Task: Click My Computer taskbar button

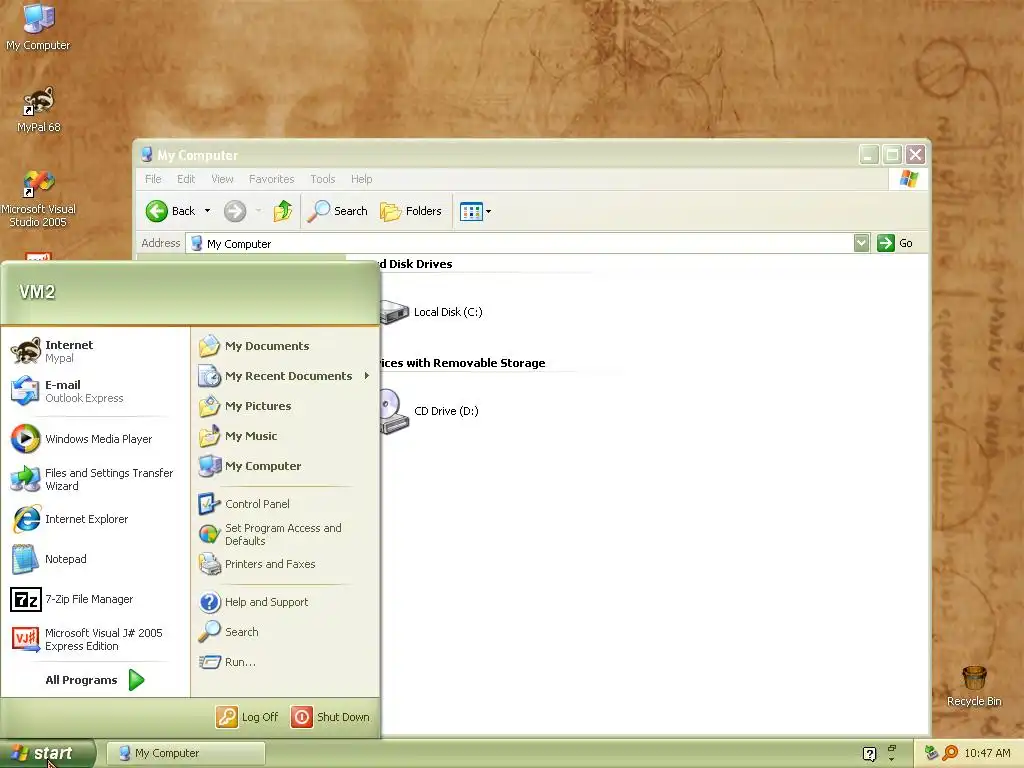Action: 185,753
